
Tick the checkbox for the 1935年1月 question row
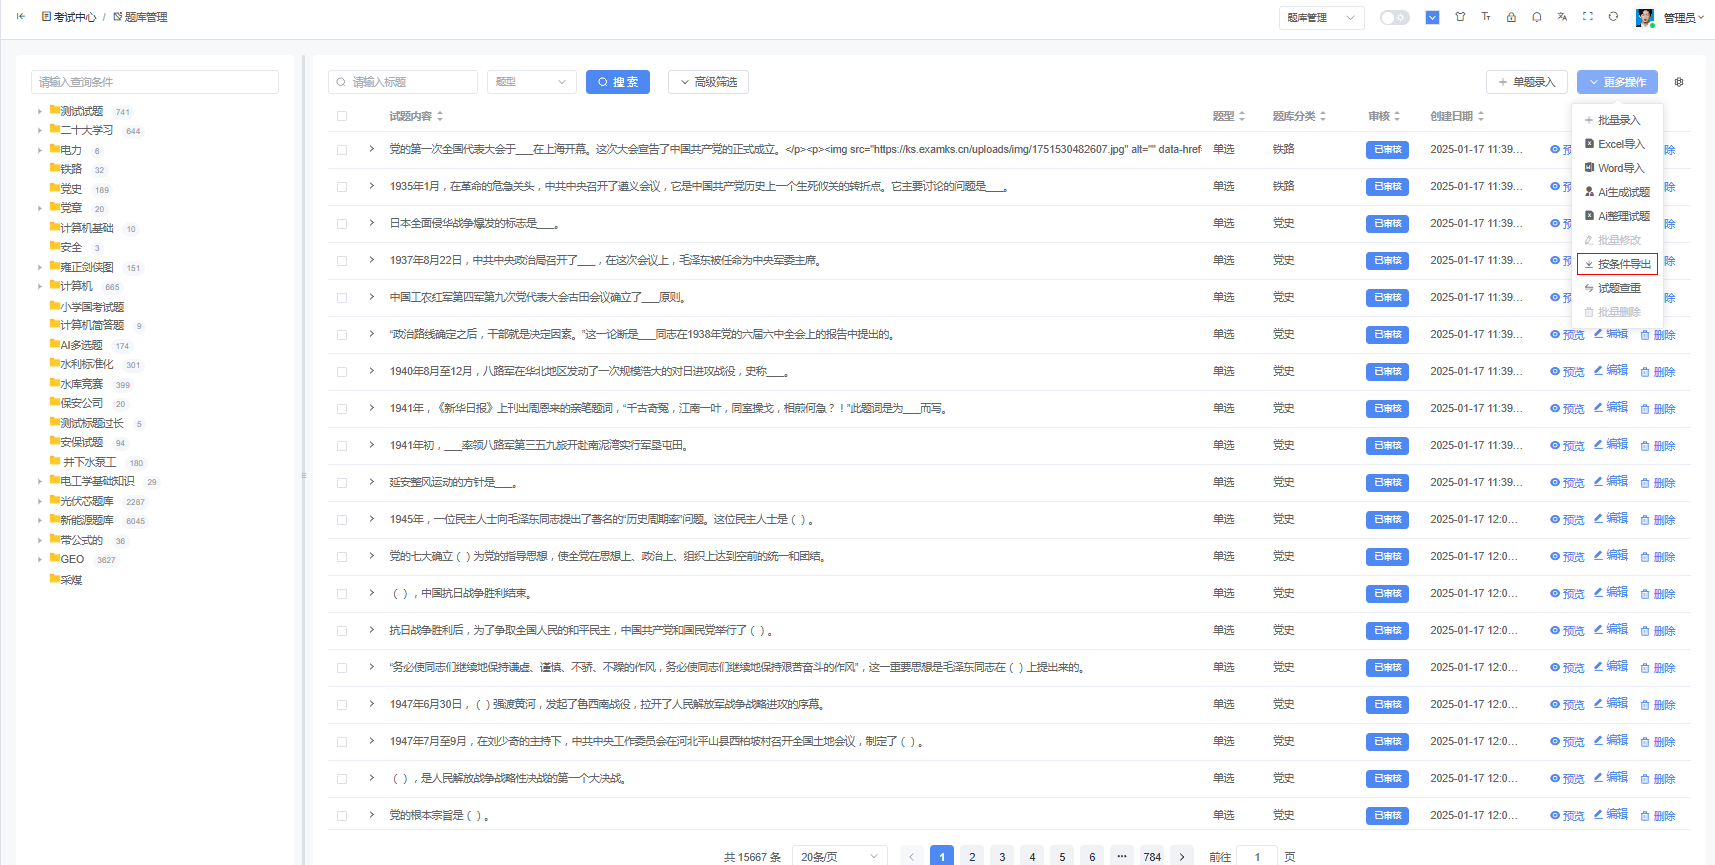342,187
